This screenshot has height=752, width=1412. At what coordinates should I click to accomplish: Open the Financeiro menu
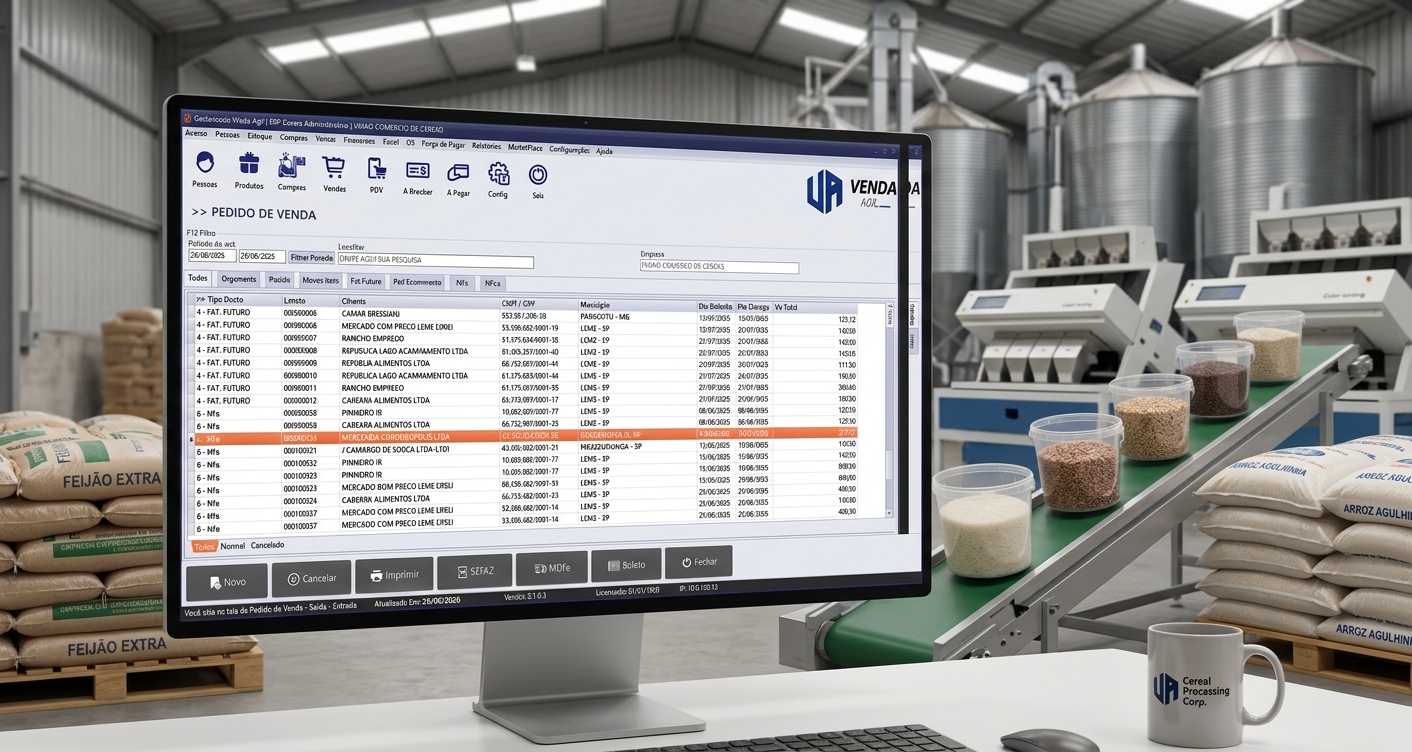coord(359,140)
